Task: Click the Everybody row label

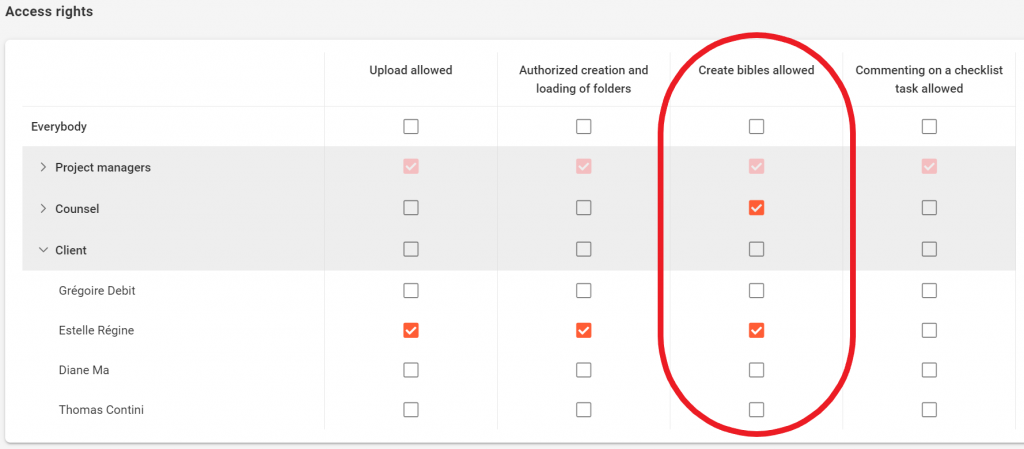Action: point(59,127)
